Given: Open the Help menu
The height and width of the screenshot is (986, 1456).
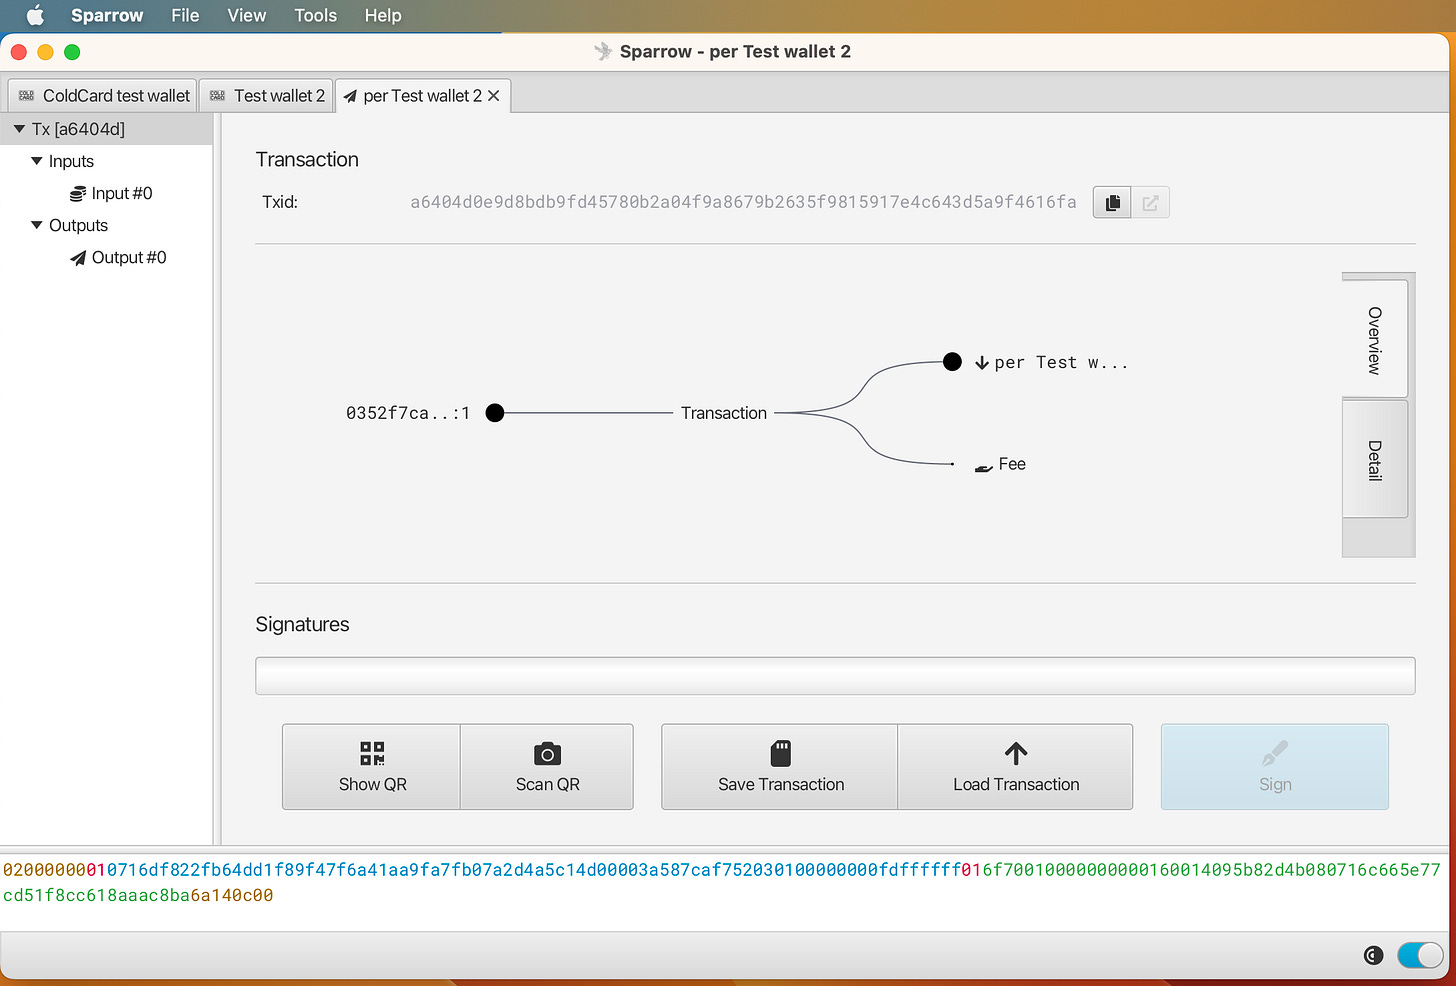Looking at the screenshot, I should pyautogui.click(x=383, y=15).
